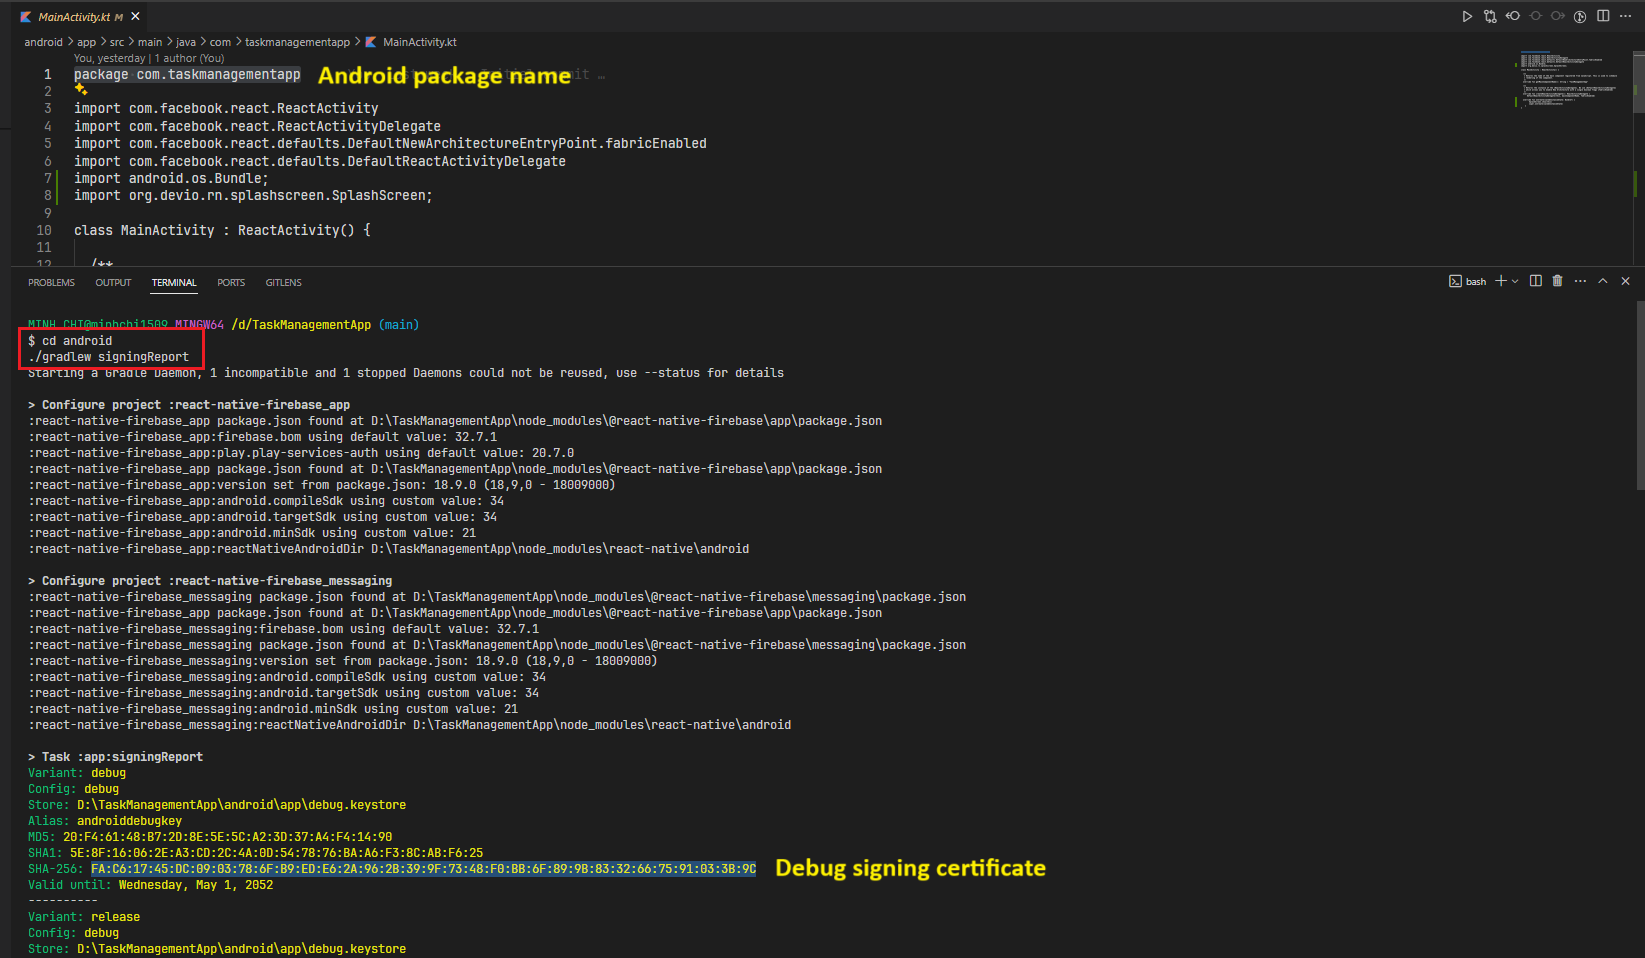1645x958 pixels.
Task: Open the editor More Actions ellipsis
Action: click(1626, 16)
